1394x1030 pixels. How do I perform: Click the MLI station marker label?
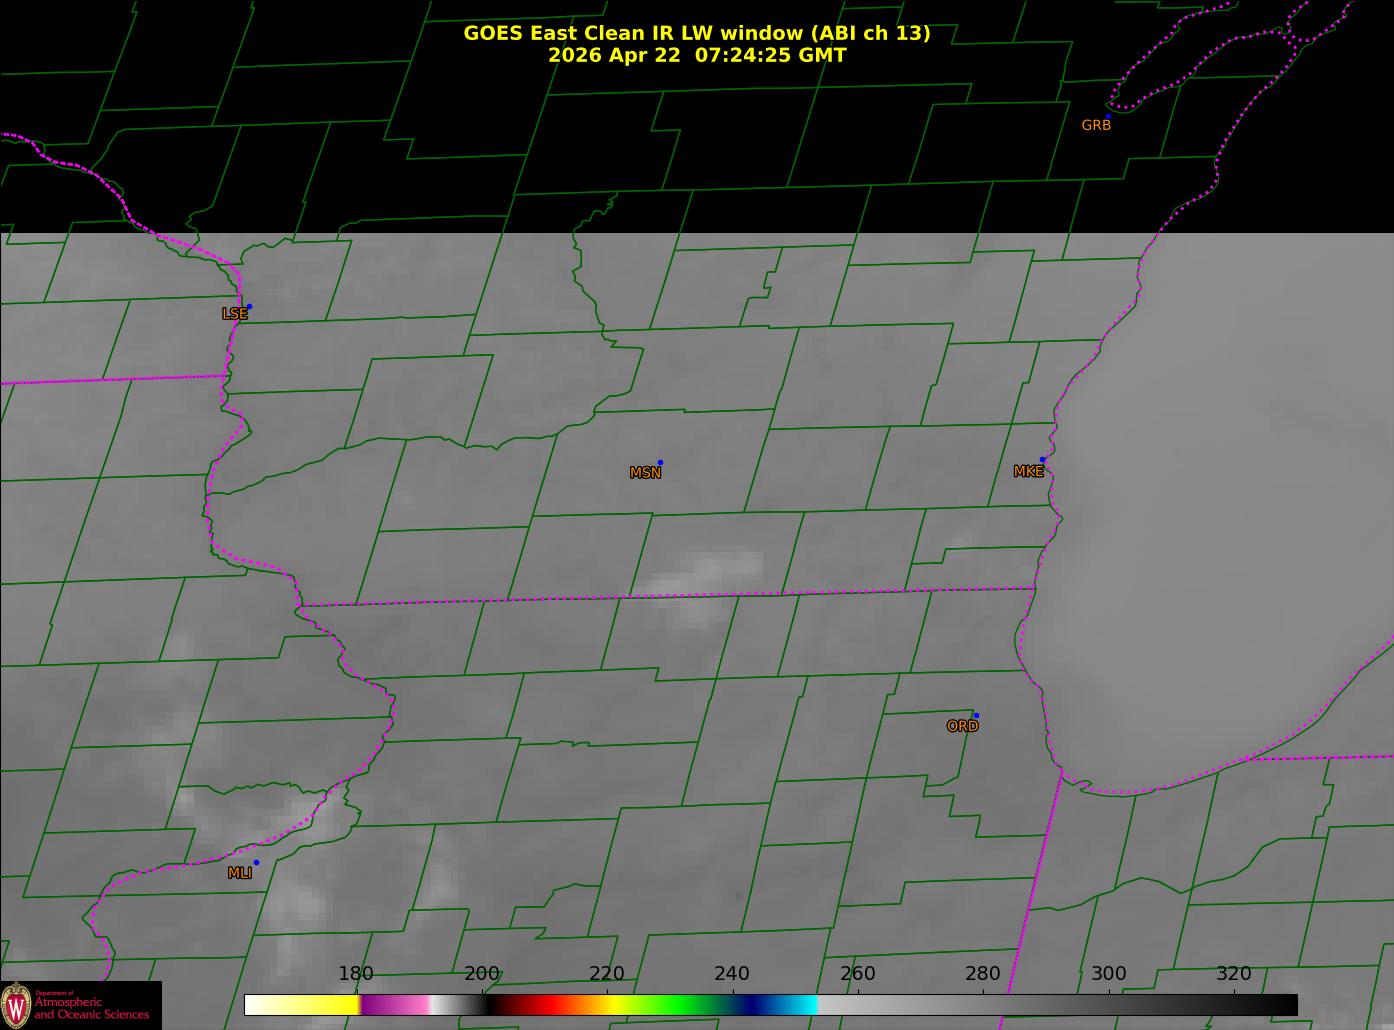pos(239,873)
